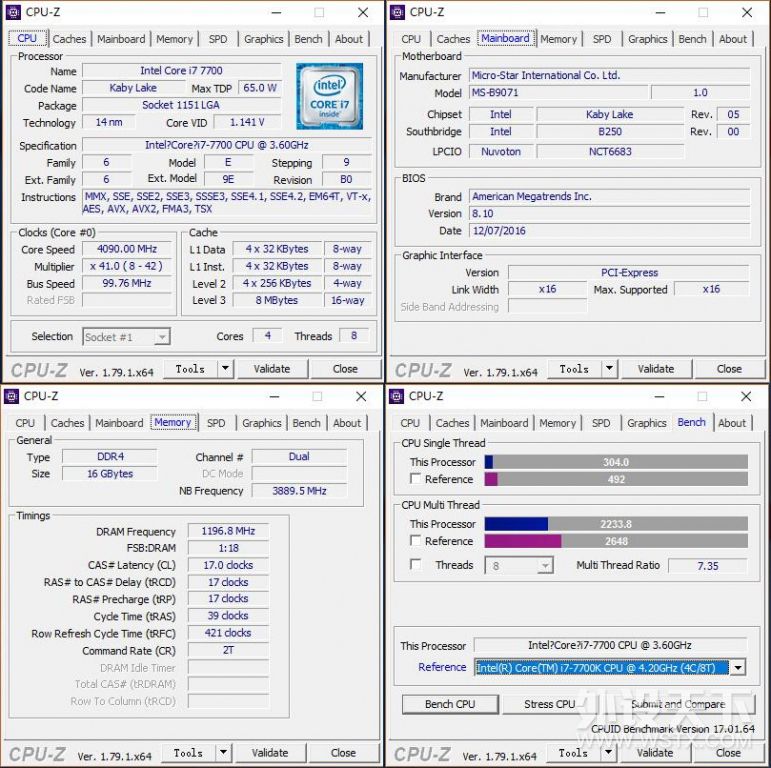This screenshot has height=768, width=771.
Task: Click Row Refresh Cycle Time 421 clocks
Action: pos(228,633)
